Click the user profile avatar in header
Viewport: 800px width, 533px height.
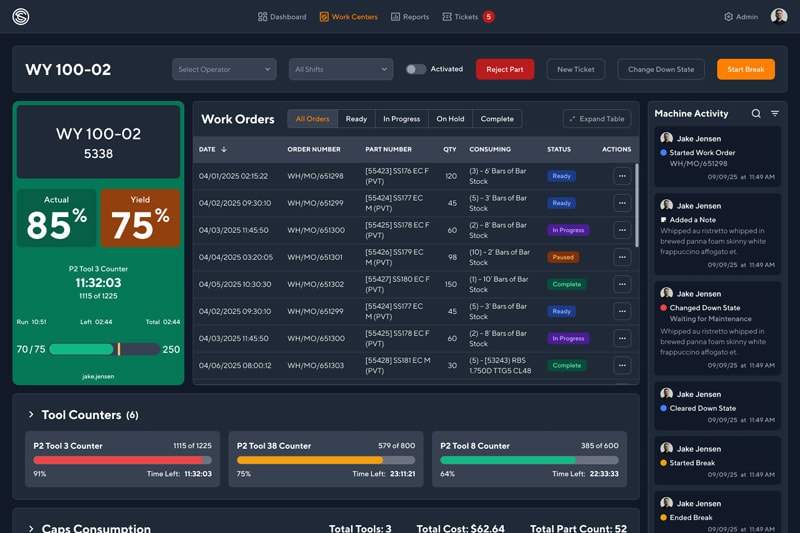pyautogui.click(x=779, y=16)
